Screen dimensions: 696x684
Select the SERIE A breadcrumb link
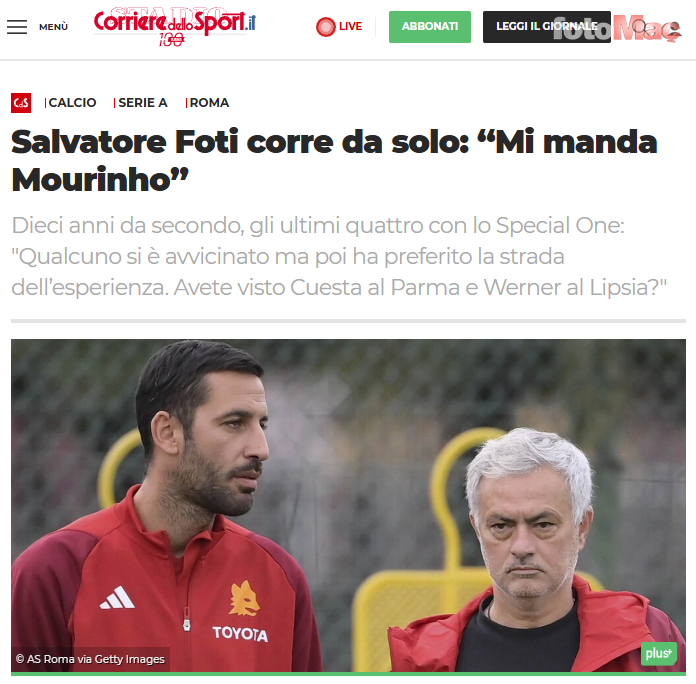point(142,103)
